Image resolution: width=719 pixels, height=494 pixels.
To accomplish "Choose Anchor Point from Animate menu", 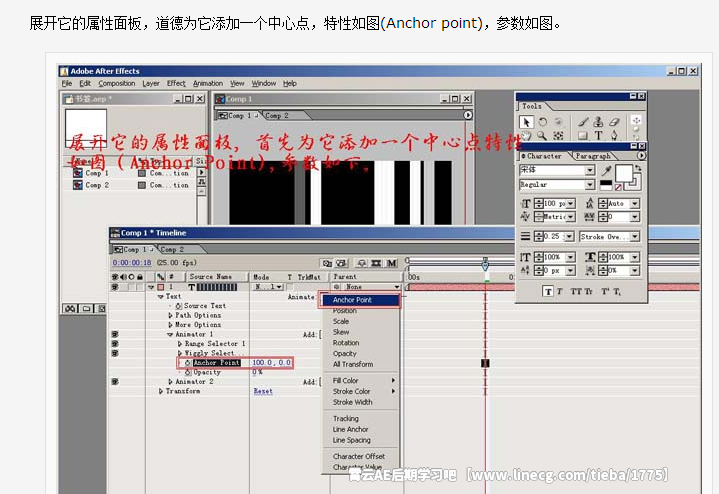I will [360, 300].
